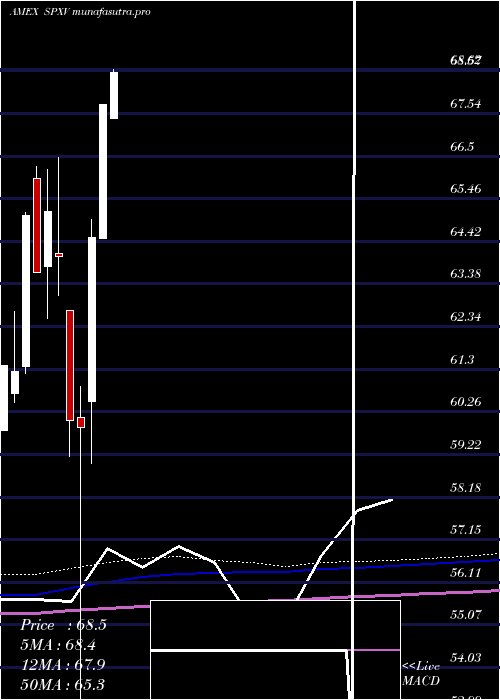Image resolution: width=500 pixels, height=700 pixels.
Task: Click the topmost white candlestick near 68.62
Action: tap(114, 94)
